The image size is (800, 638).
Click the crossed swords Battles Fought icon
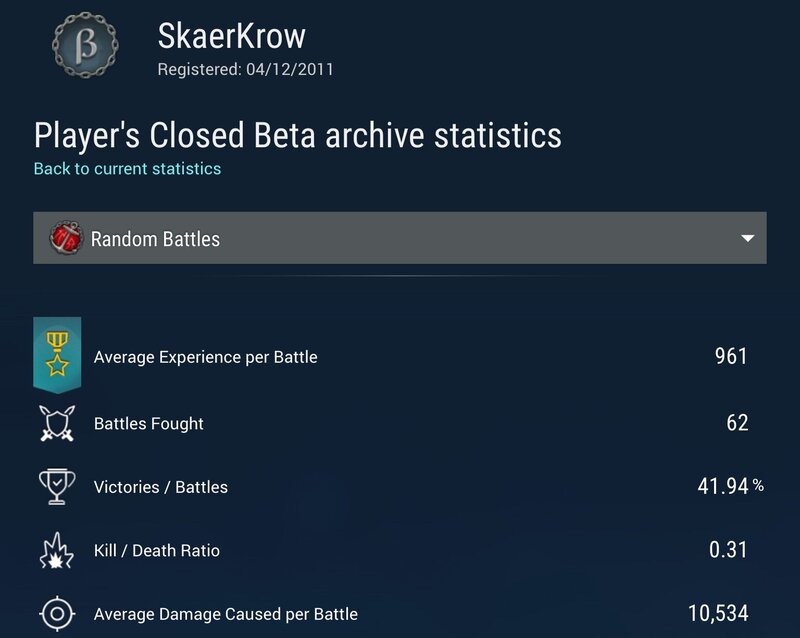(x=57, y=423)
